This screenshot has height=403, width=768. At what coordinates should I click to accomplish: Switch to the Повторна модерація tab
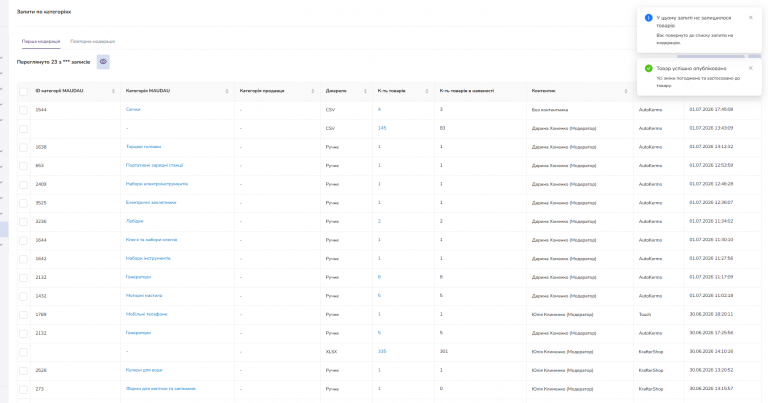tap(93, 42)
